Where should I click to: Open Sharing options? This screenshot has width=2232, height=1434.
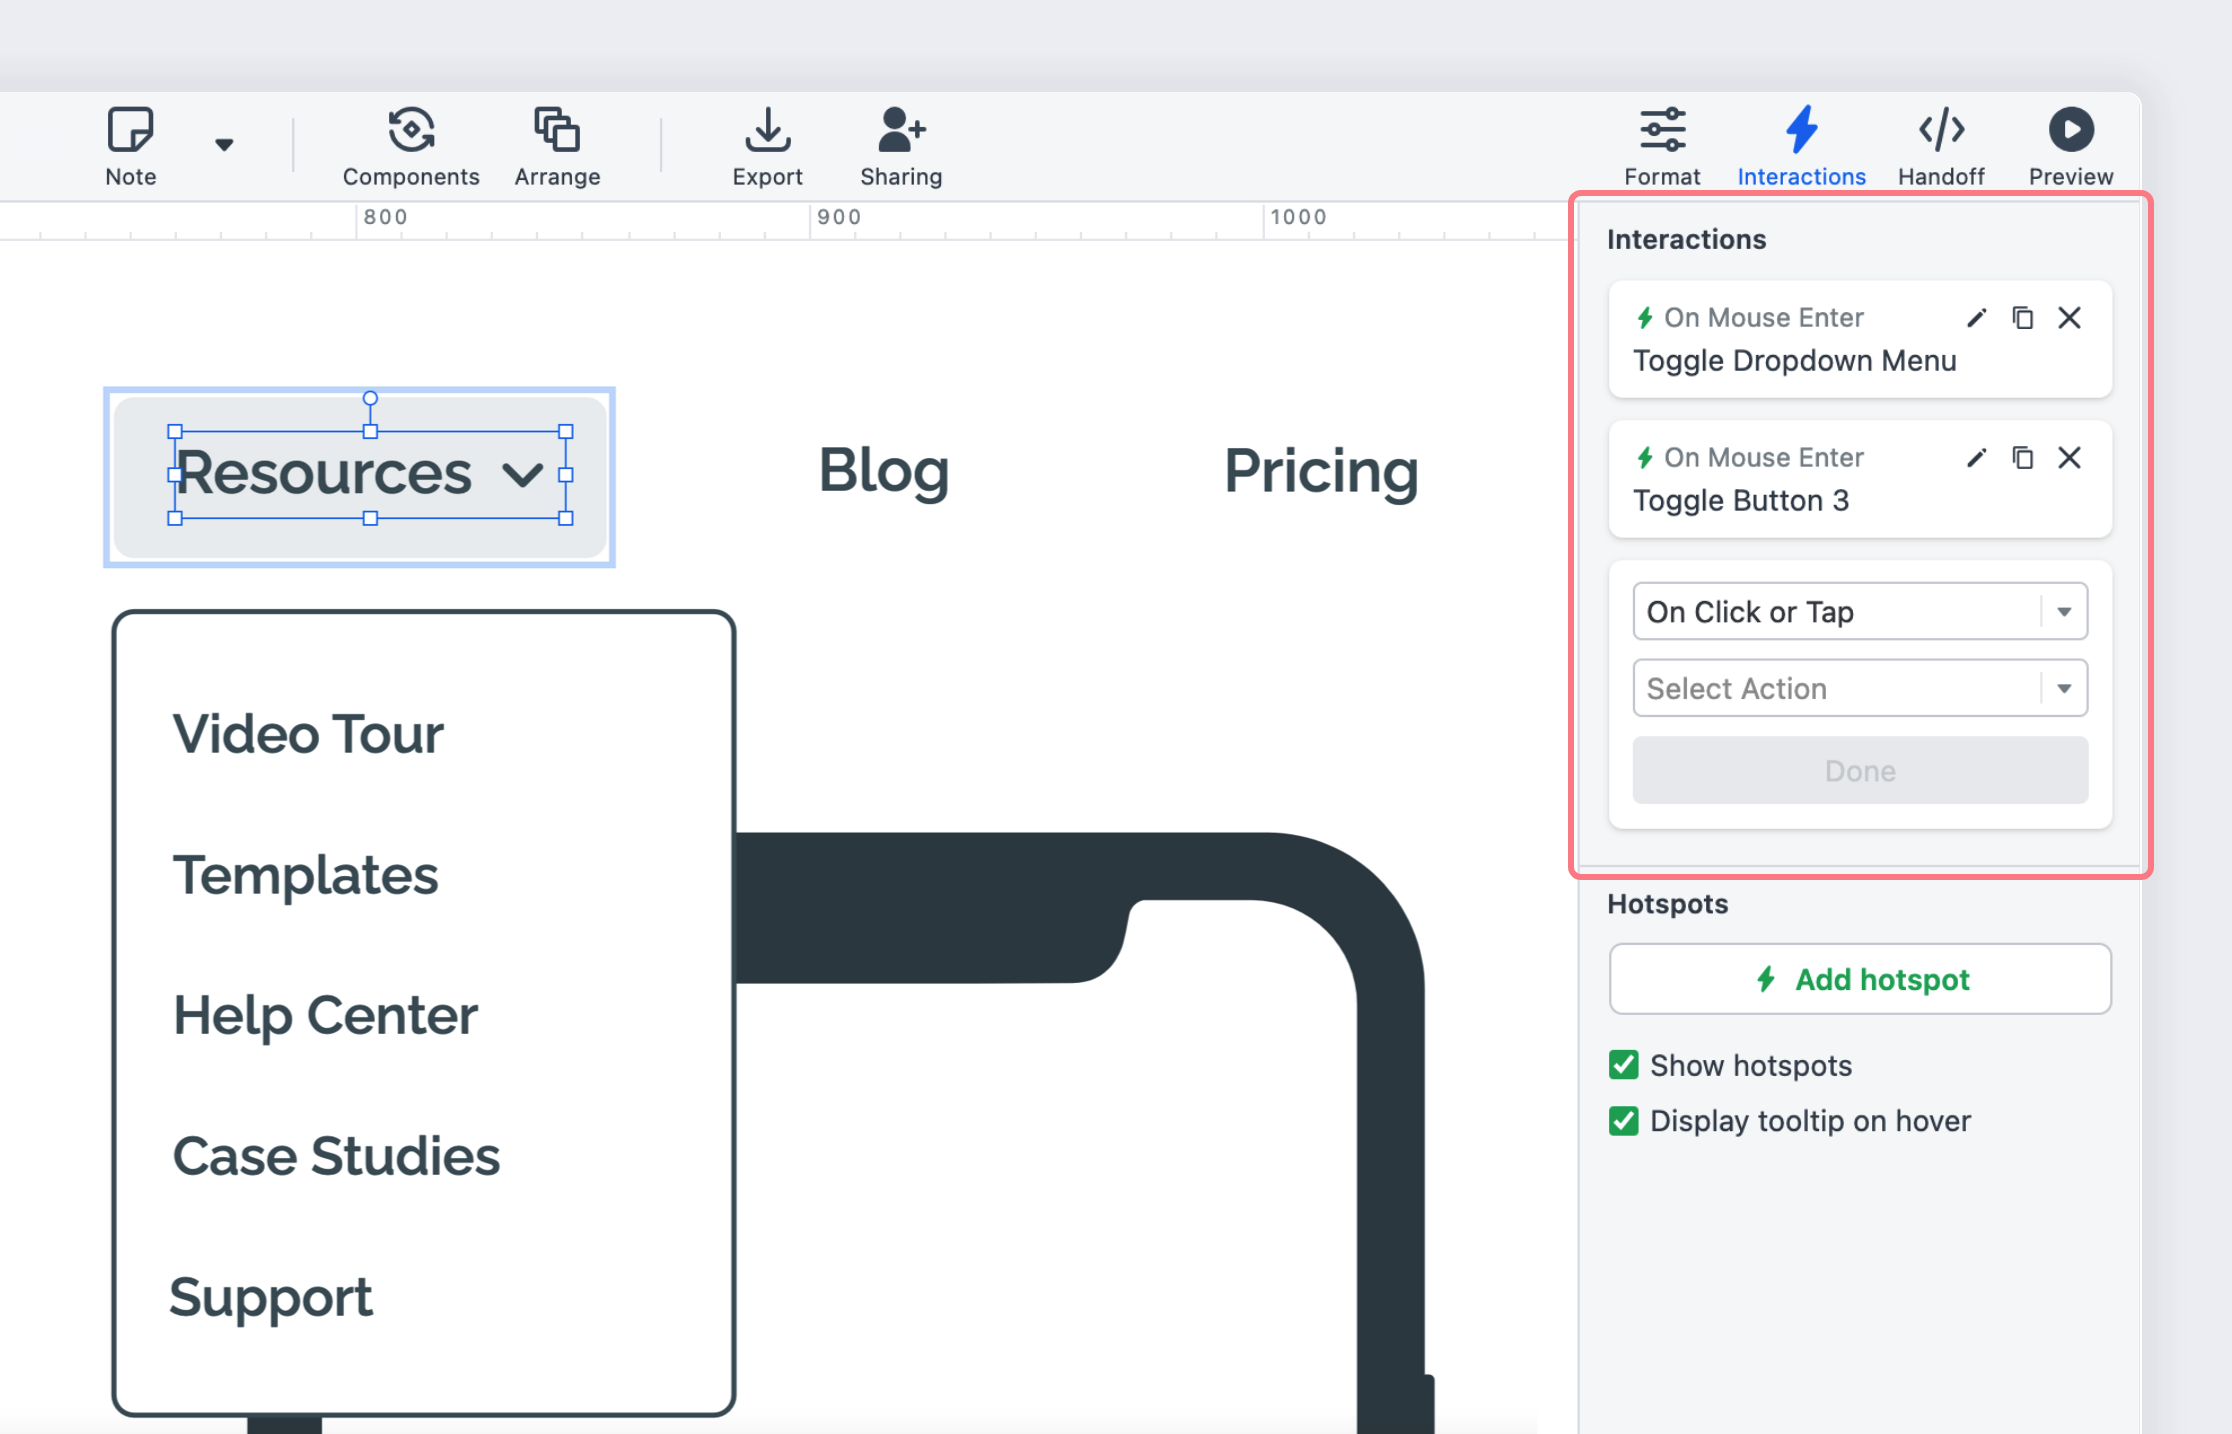pos(901,147)
